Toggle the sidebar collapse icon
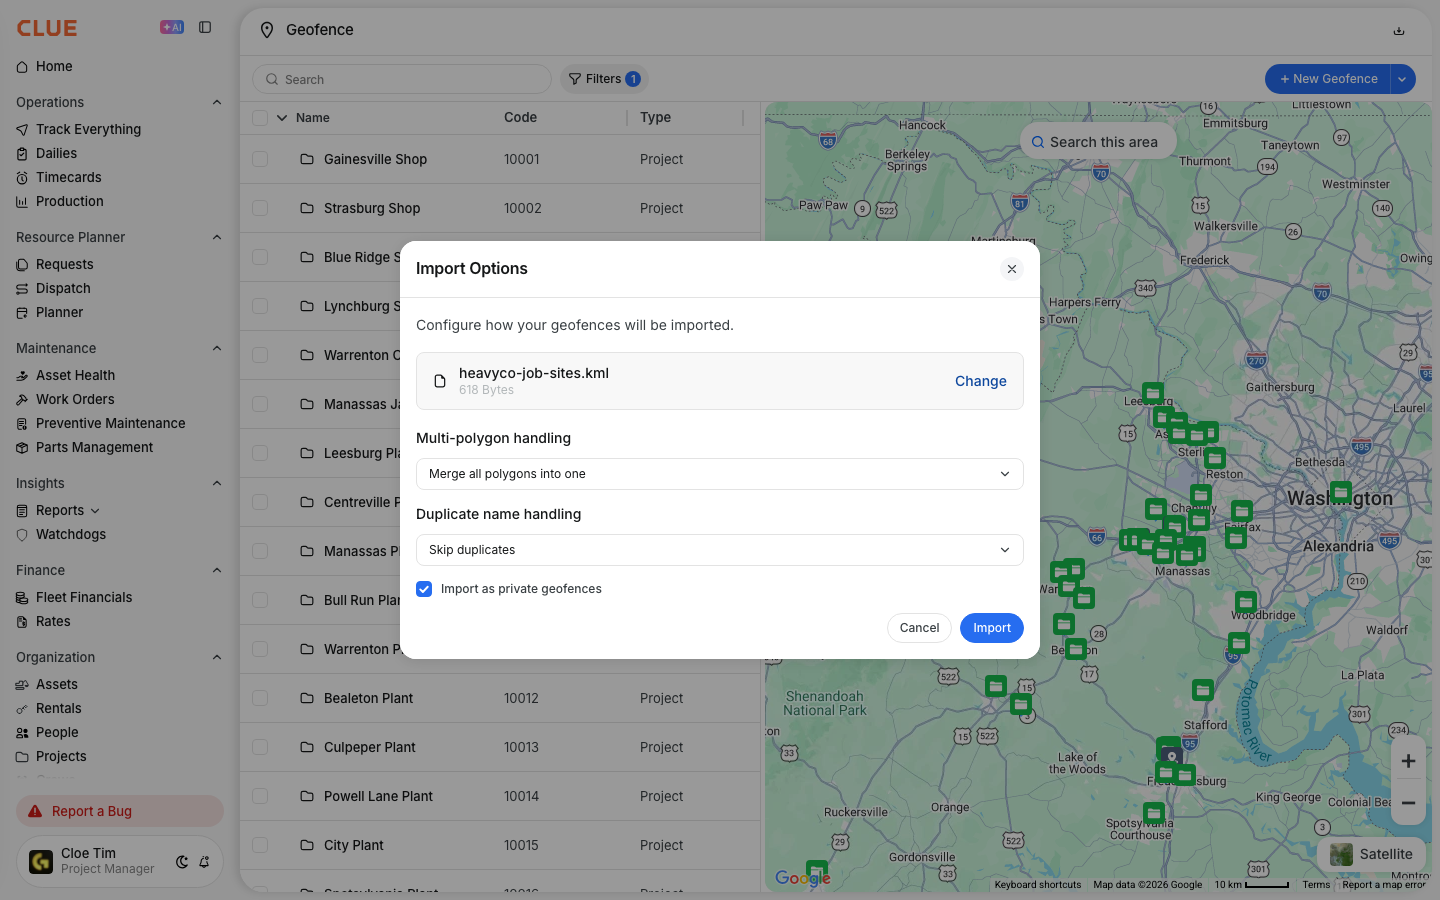Viewport: 1440px width, 900px height. click(205, 28)
